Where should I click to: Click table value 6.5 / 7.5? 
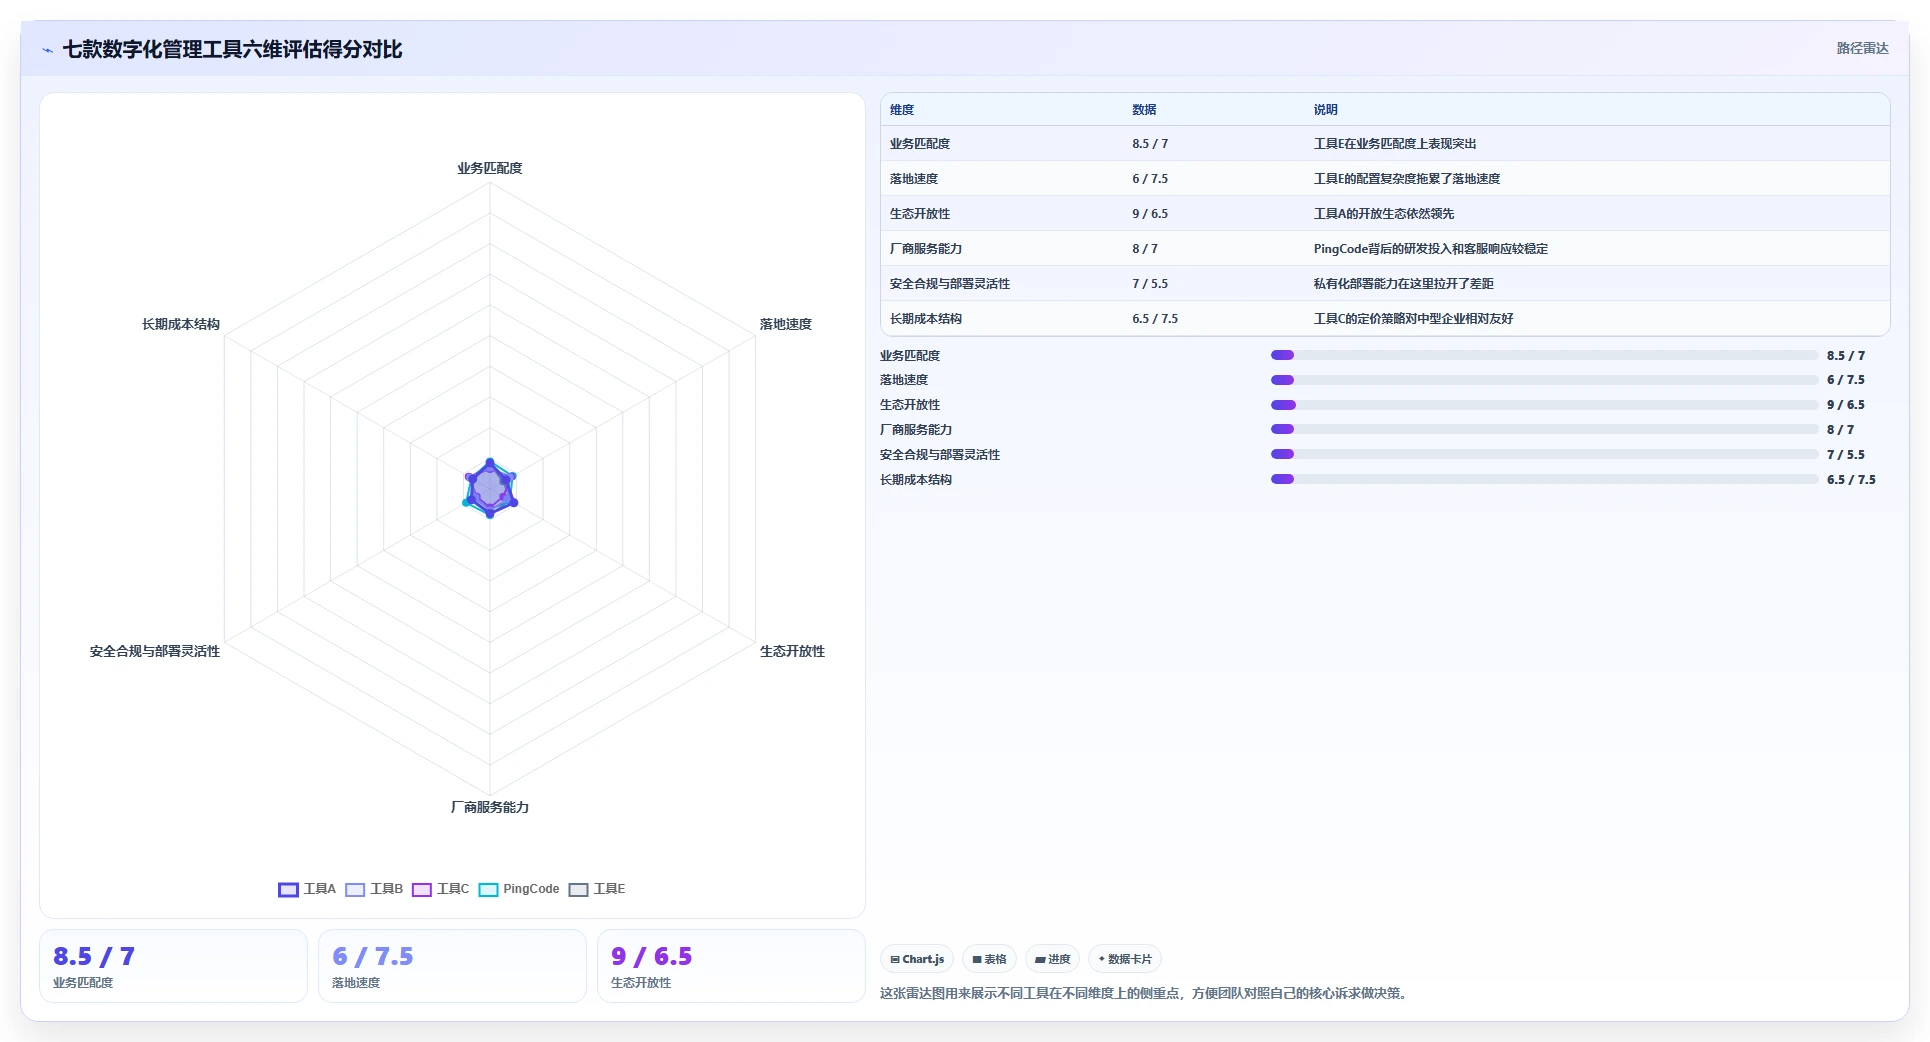point(1155,319)
